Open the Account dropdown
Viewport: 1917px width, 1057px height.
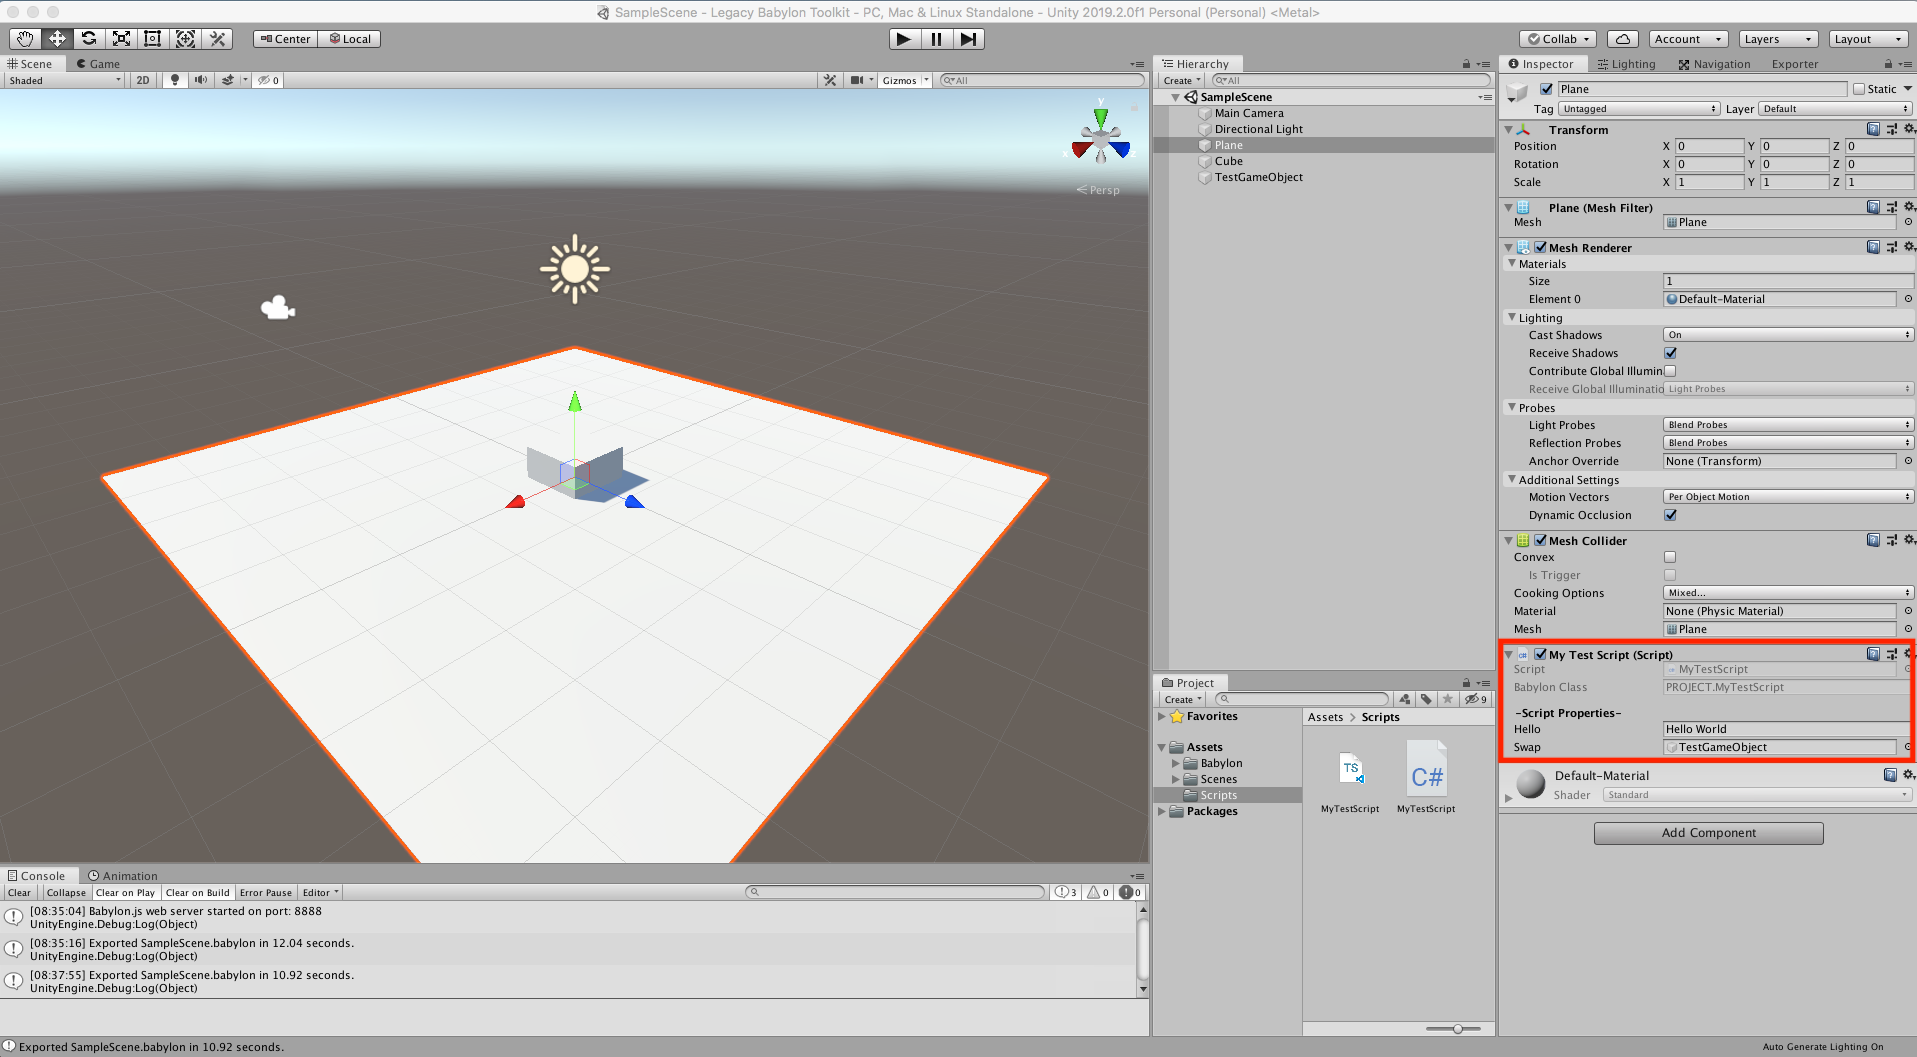pyautogui.click(x=1688, y=39)
